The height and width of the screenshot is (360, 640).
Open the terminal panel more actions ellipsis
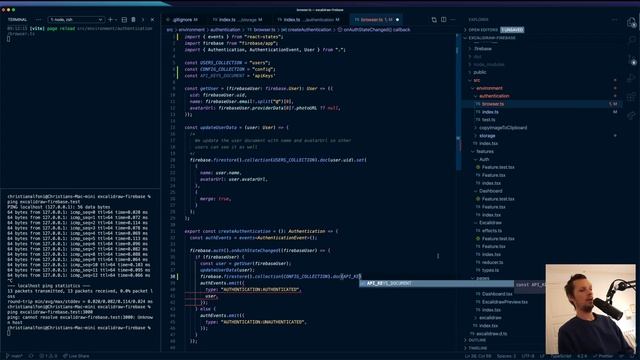pos(38,20)
